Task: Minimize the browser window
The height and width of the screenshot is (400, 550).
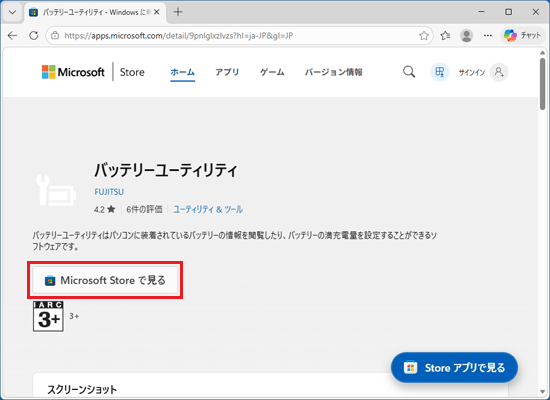Action: [481, 12]
